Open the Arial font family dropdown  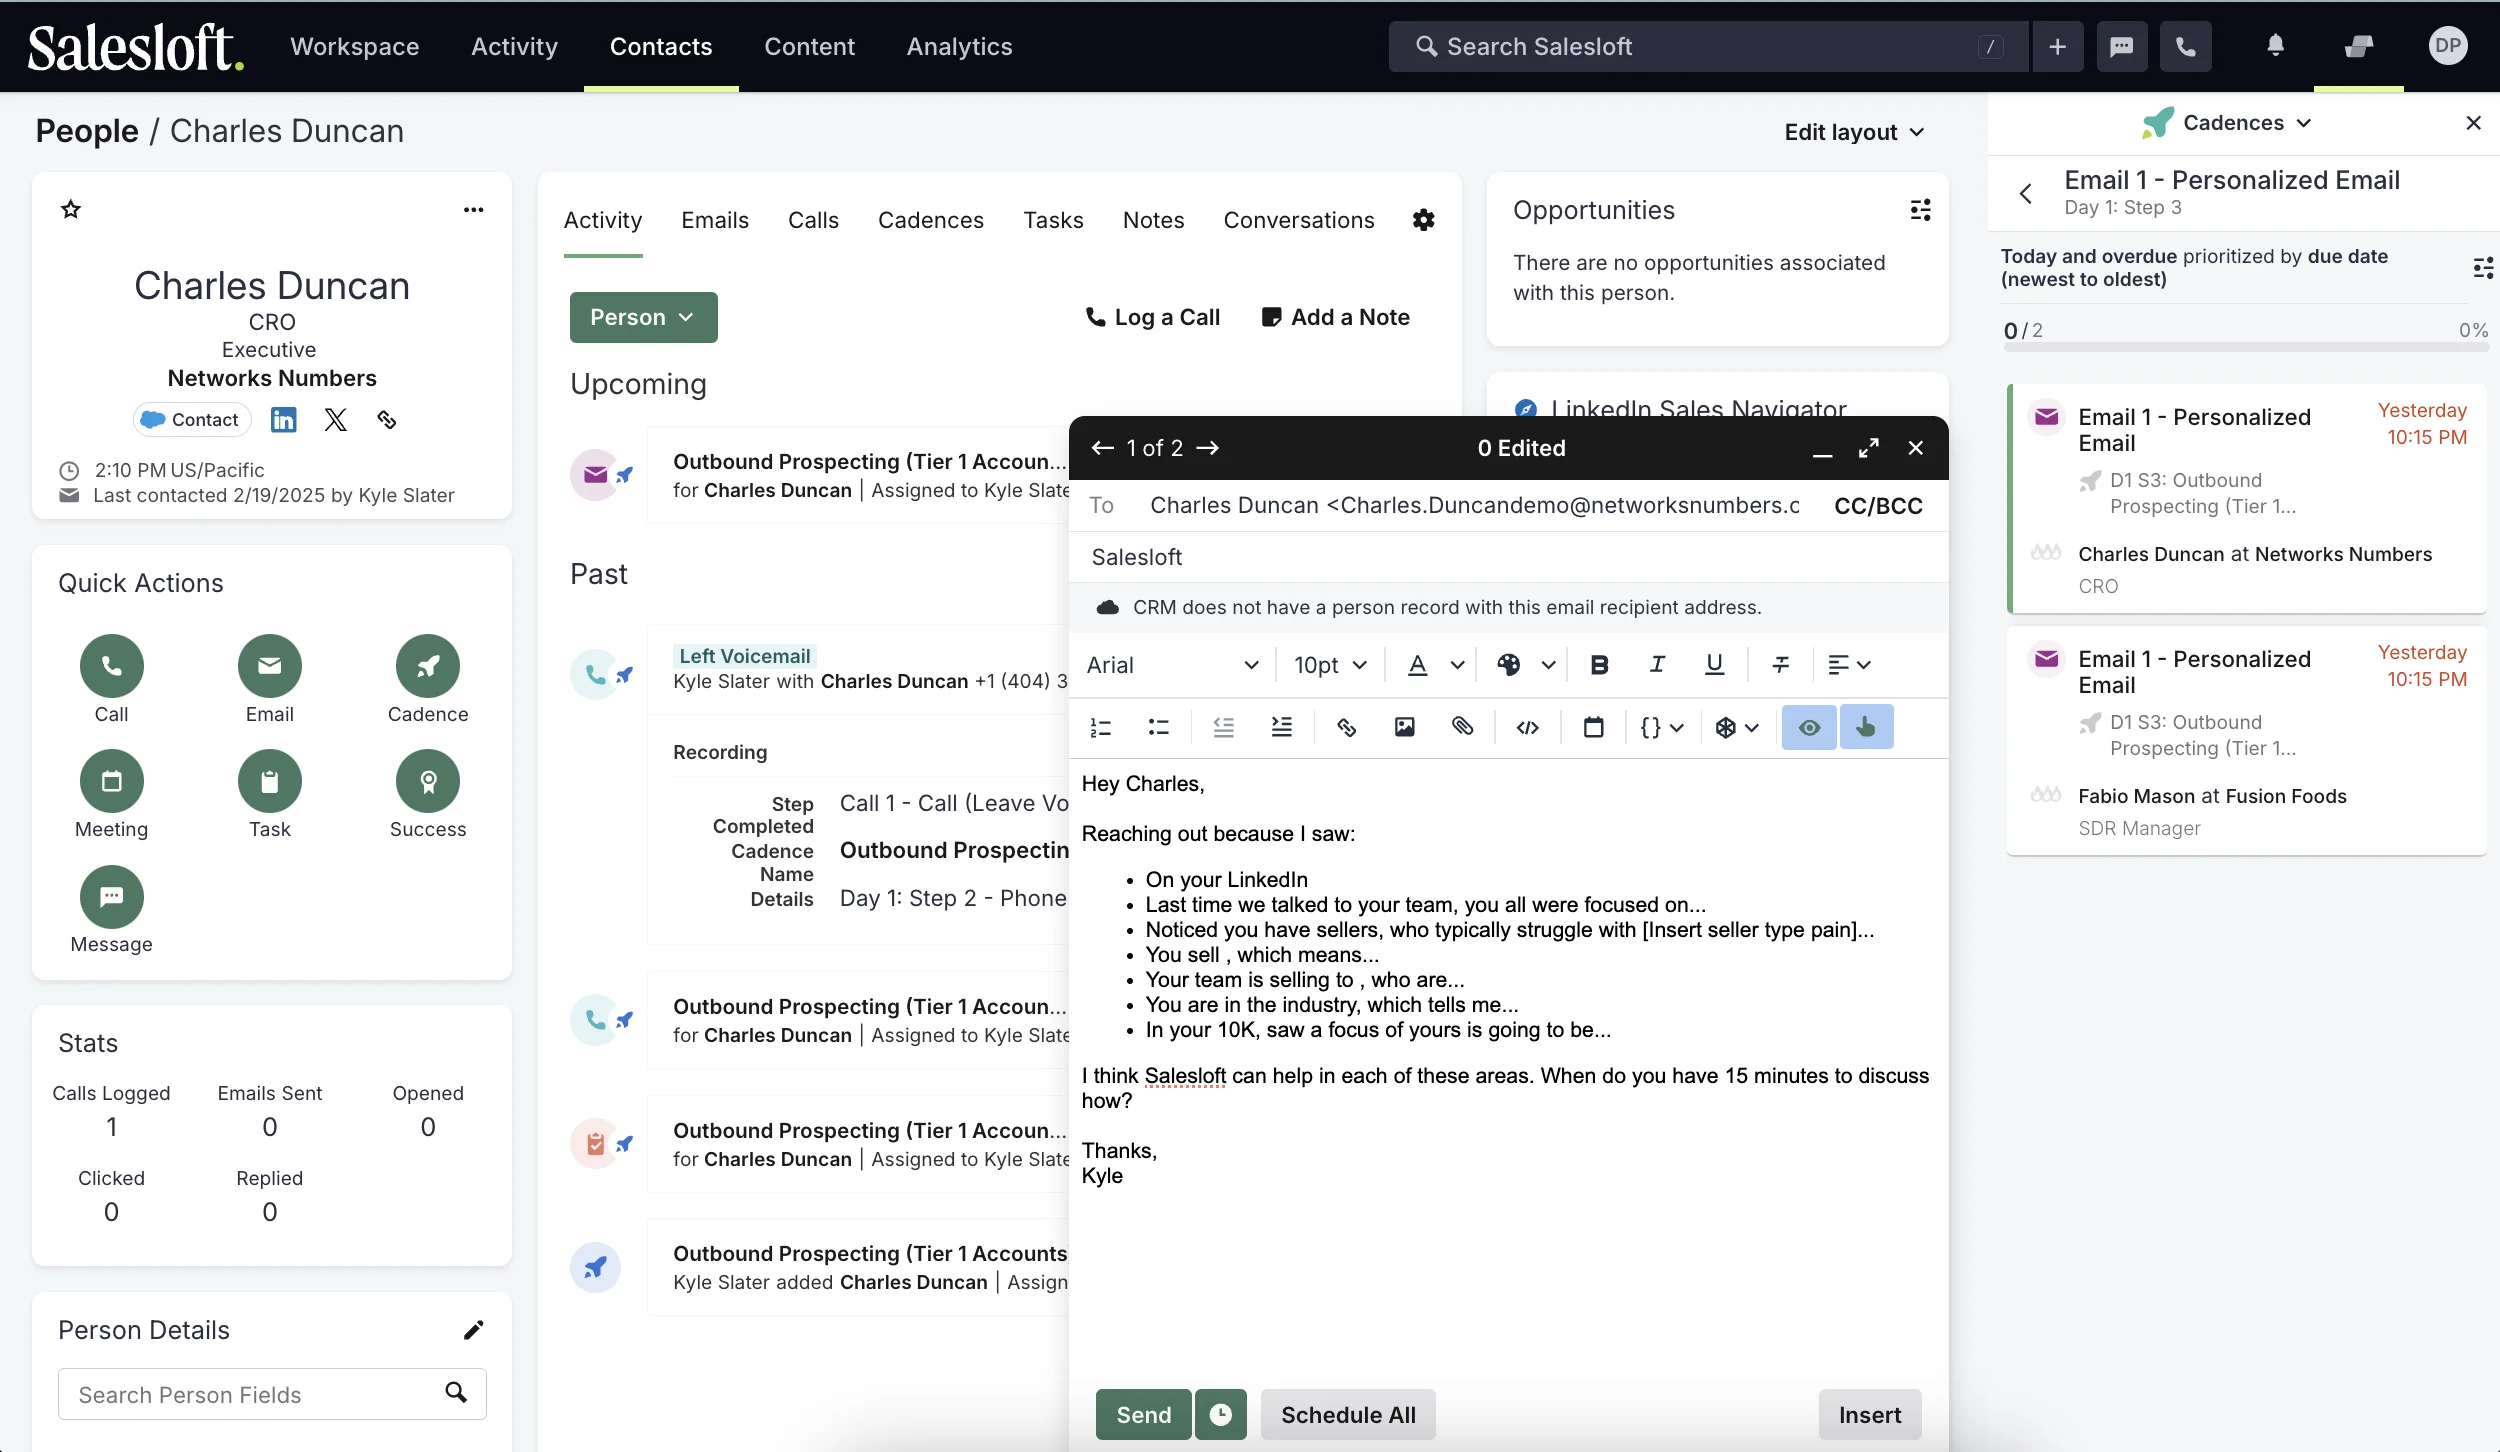coord(1172,665)
